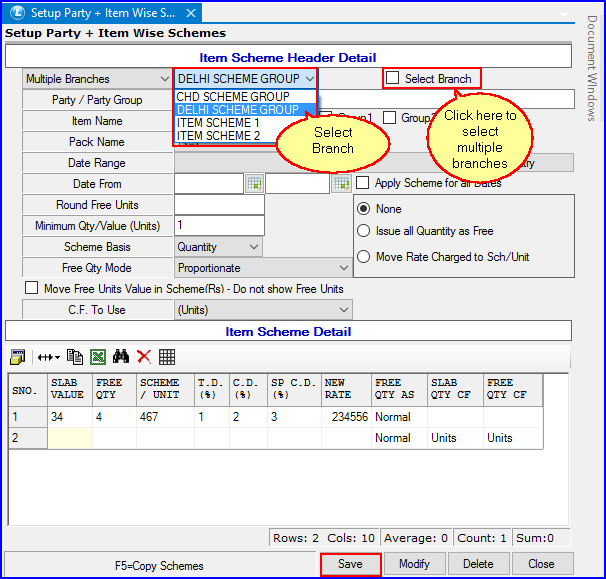Select the None radio option
The width and height of the screenshot is (606, 579).
[x=363, y=209]
